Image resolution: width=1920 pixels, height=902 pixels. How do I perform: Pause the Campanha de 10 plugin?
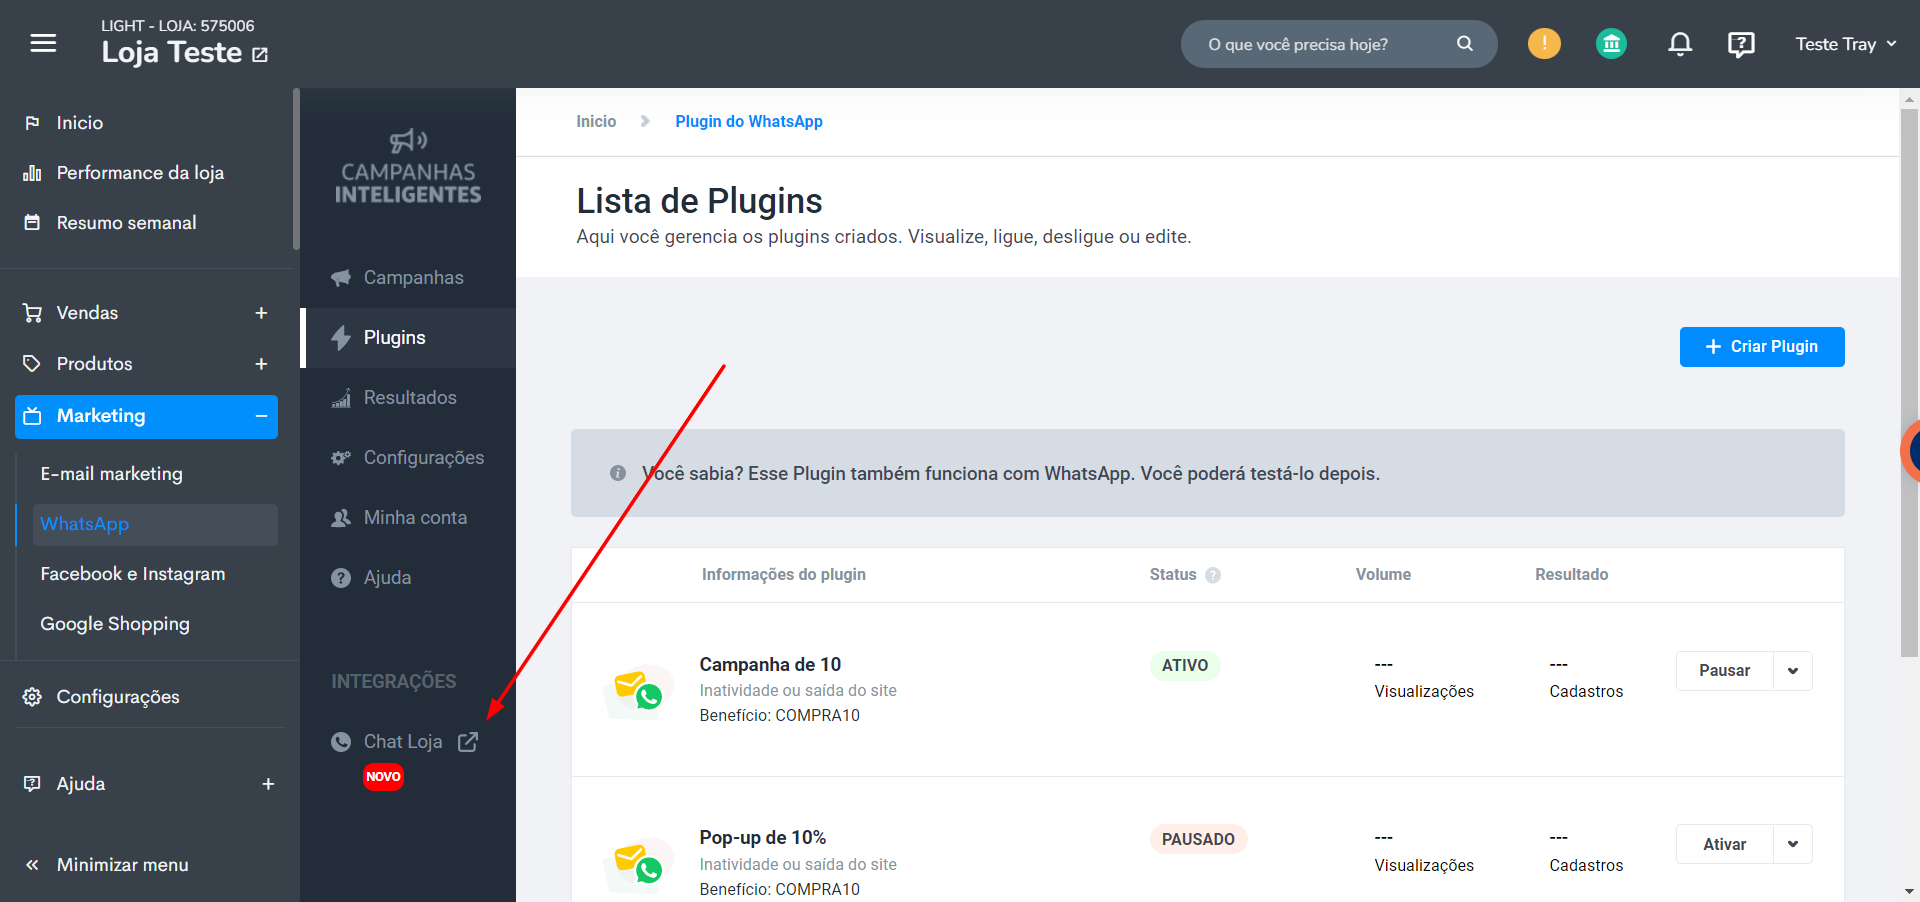pos(1724,671)
